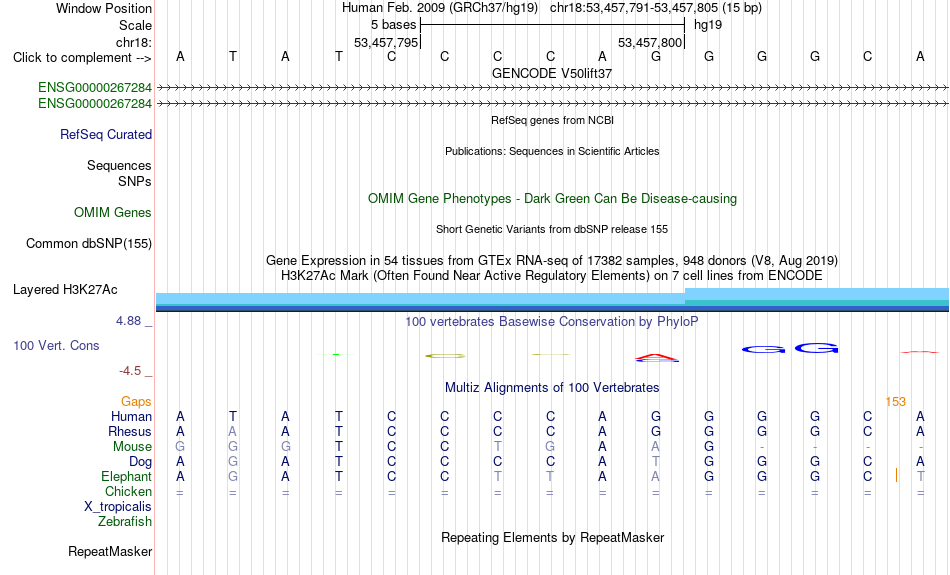Image resolution: width=950 pixels, height=575 pixels.
Task: Open the RefSeq Curated track label
Action: coord(105,135)
